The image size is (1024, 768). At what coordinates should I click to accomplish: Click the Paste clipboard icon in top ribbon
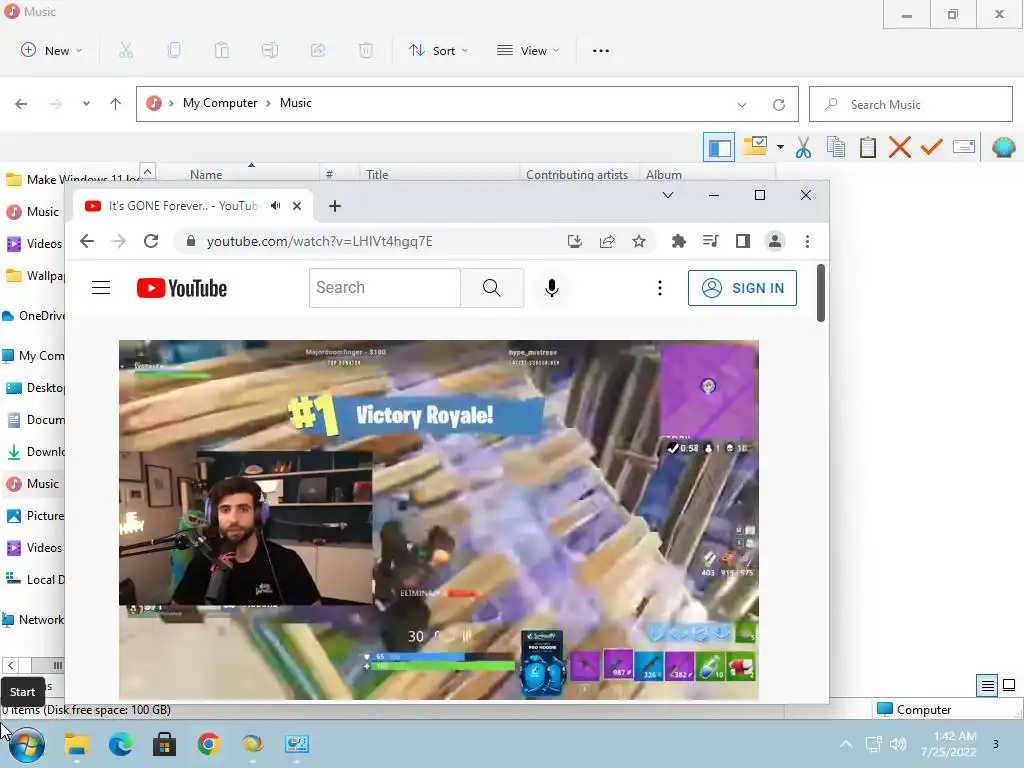point(222,50)
